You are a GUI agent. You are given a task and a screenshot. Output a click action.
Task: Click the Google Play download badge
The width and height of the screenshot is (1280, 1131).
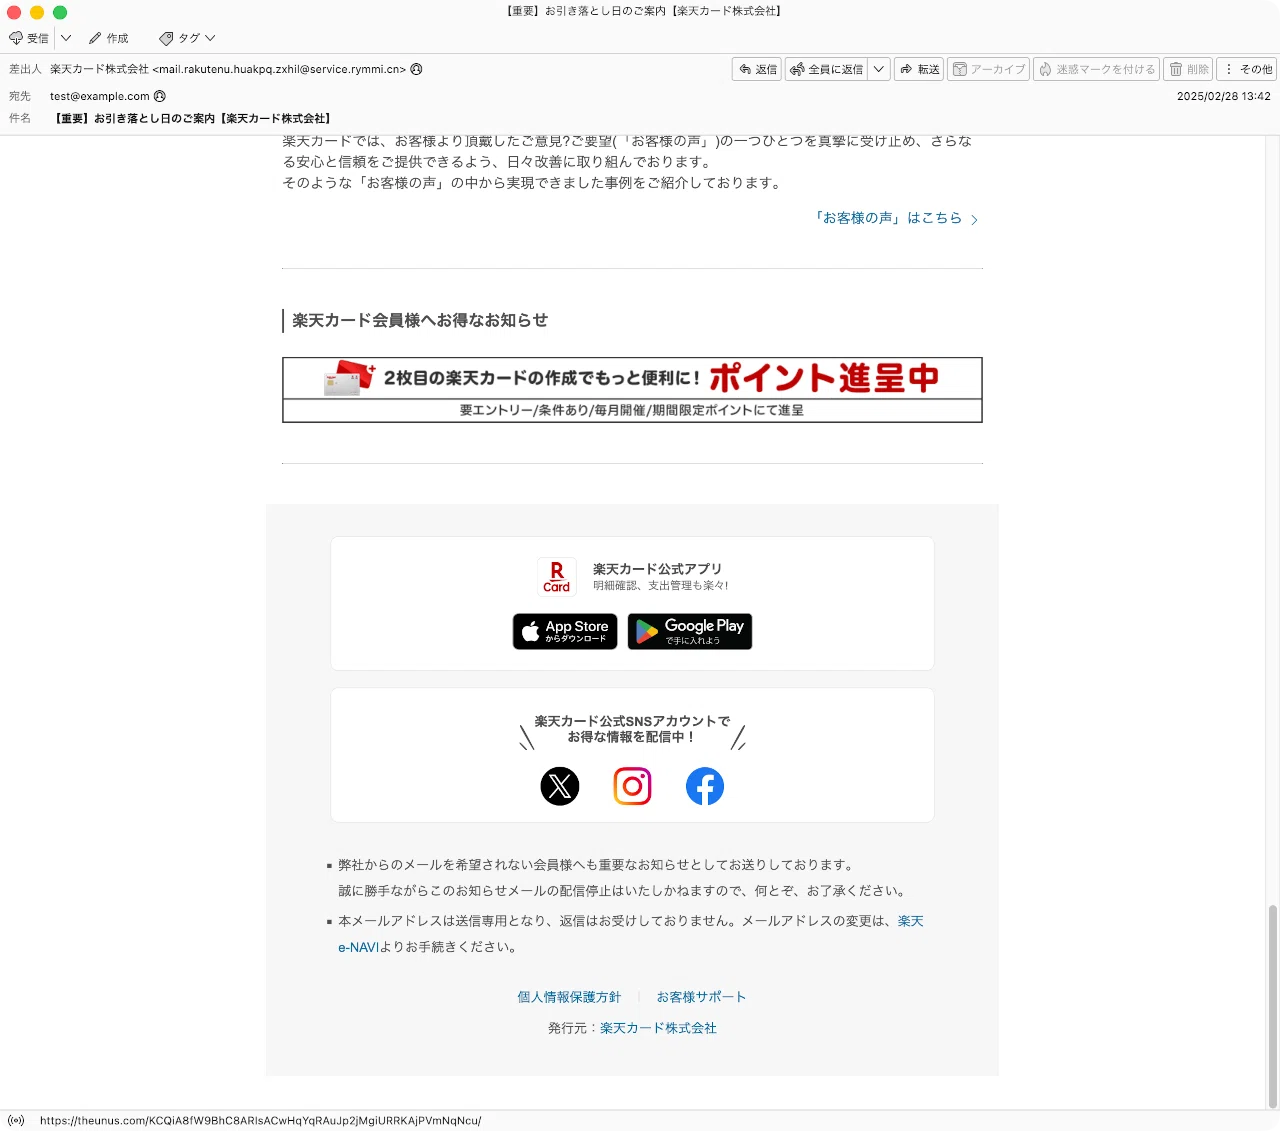pos(690,631)
